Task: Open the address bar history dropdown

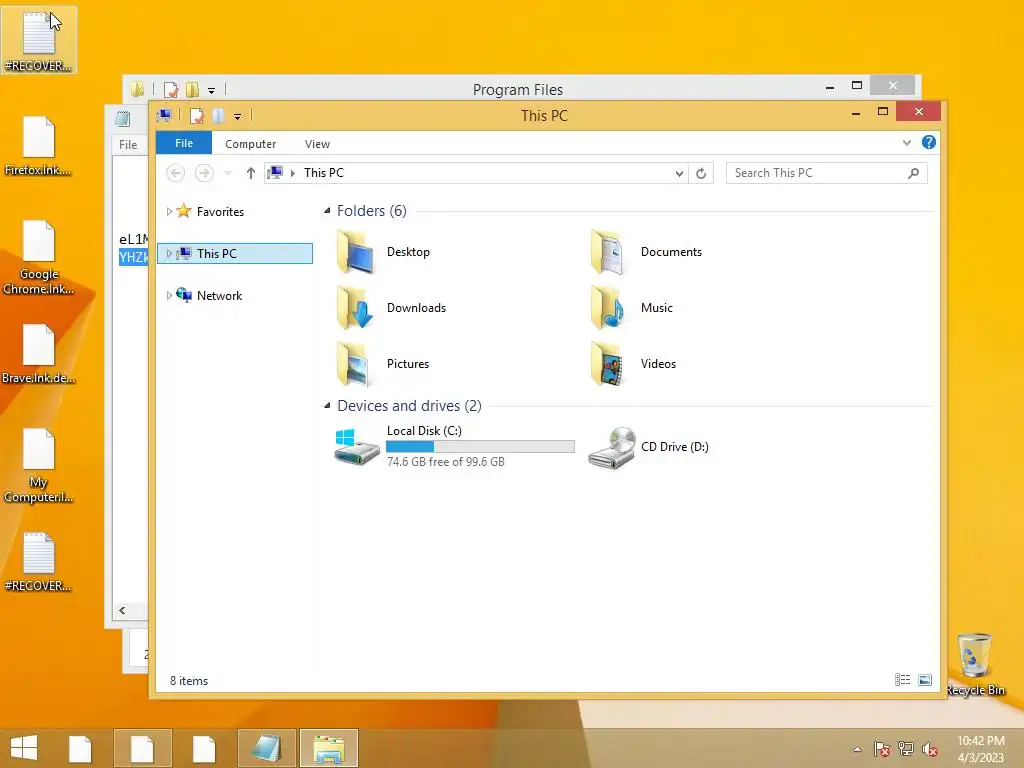Action: coord(679,173)
